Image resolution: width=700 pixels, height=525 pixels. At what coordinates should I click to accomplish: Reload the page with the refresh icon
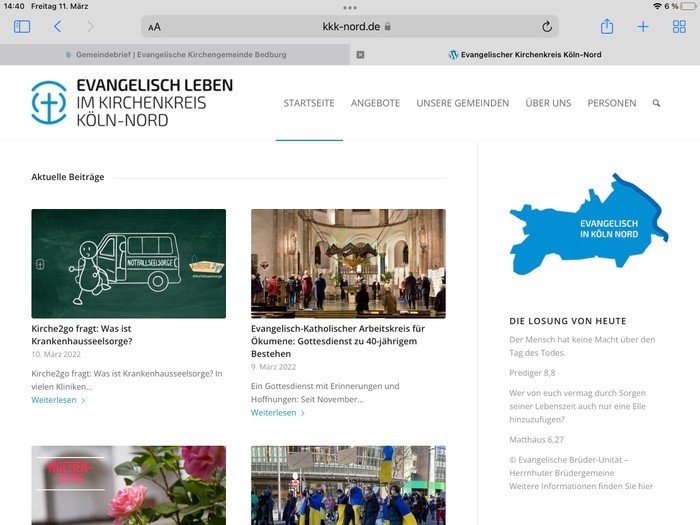pos(546,27)
